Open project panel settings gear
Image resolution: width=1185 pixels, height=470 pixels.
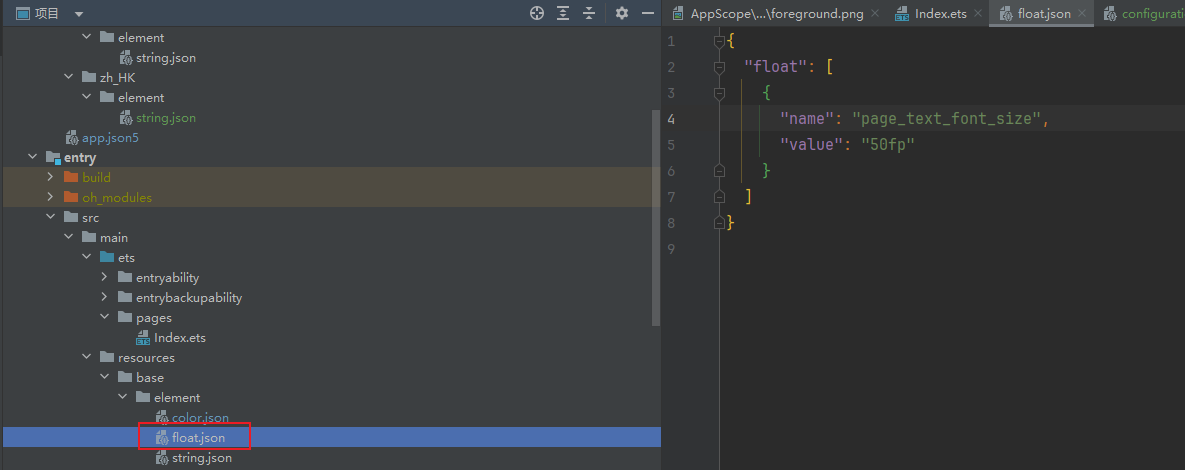622,14
